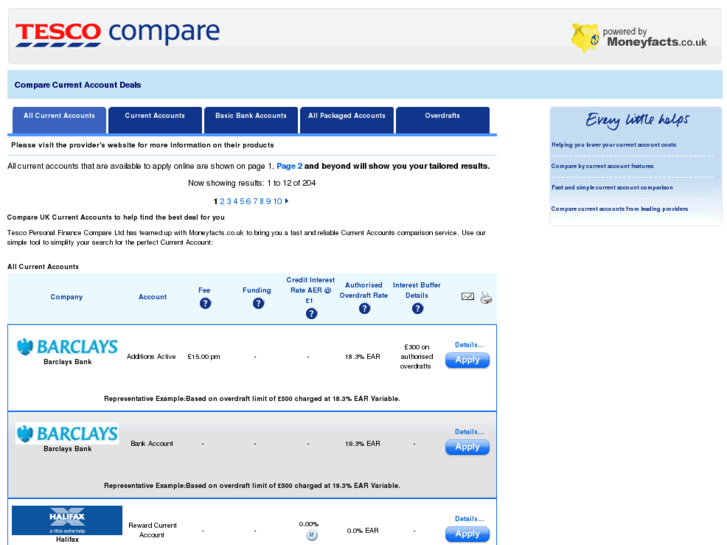
Task: Click the £300 on authorised overdrafts text
Action: 416,356
